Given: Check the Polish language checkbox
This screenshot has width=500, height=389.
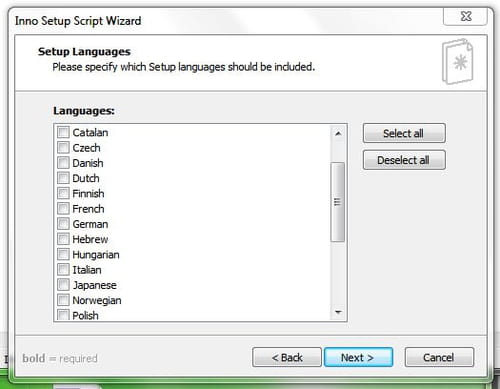Looking at the screenshot, I should point(63,315).
